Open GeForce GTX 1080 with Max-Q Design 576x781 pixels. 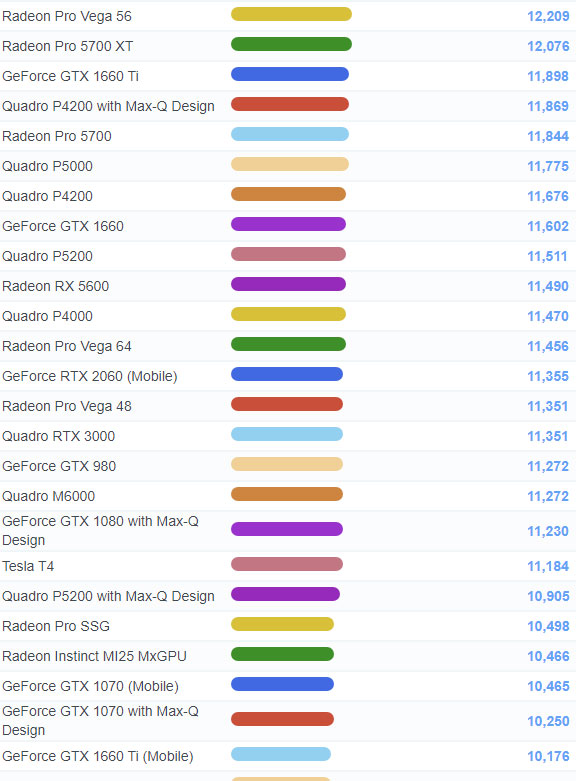coord(100,530)
